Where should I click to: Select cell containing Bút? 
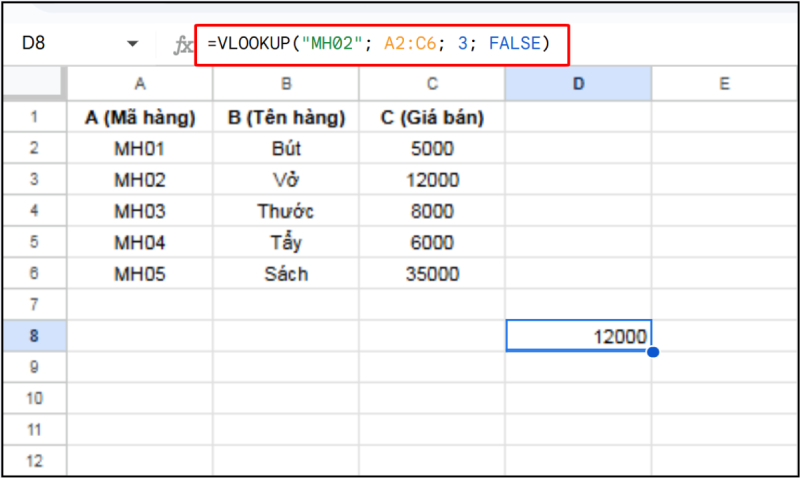[286, 148]
